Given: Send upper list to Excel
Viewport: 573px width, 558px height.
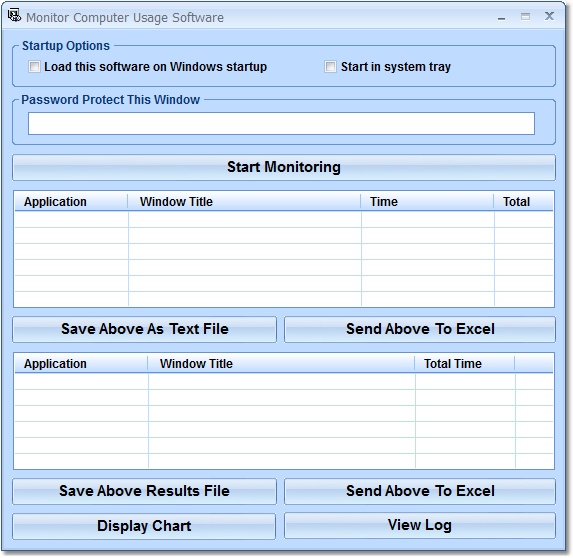Looking at the screenshot, I should (x=420, y=329).
